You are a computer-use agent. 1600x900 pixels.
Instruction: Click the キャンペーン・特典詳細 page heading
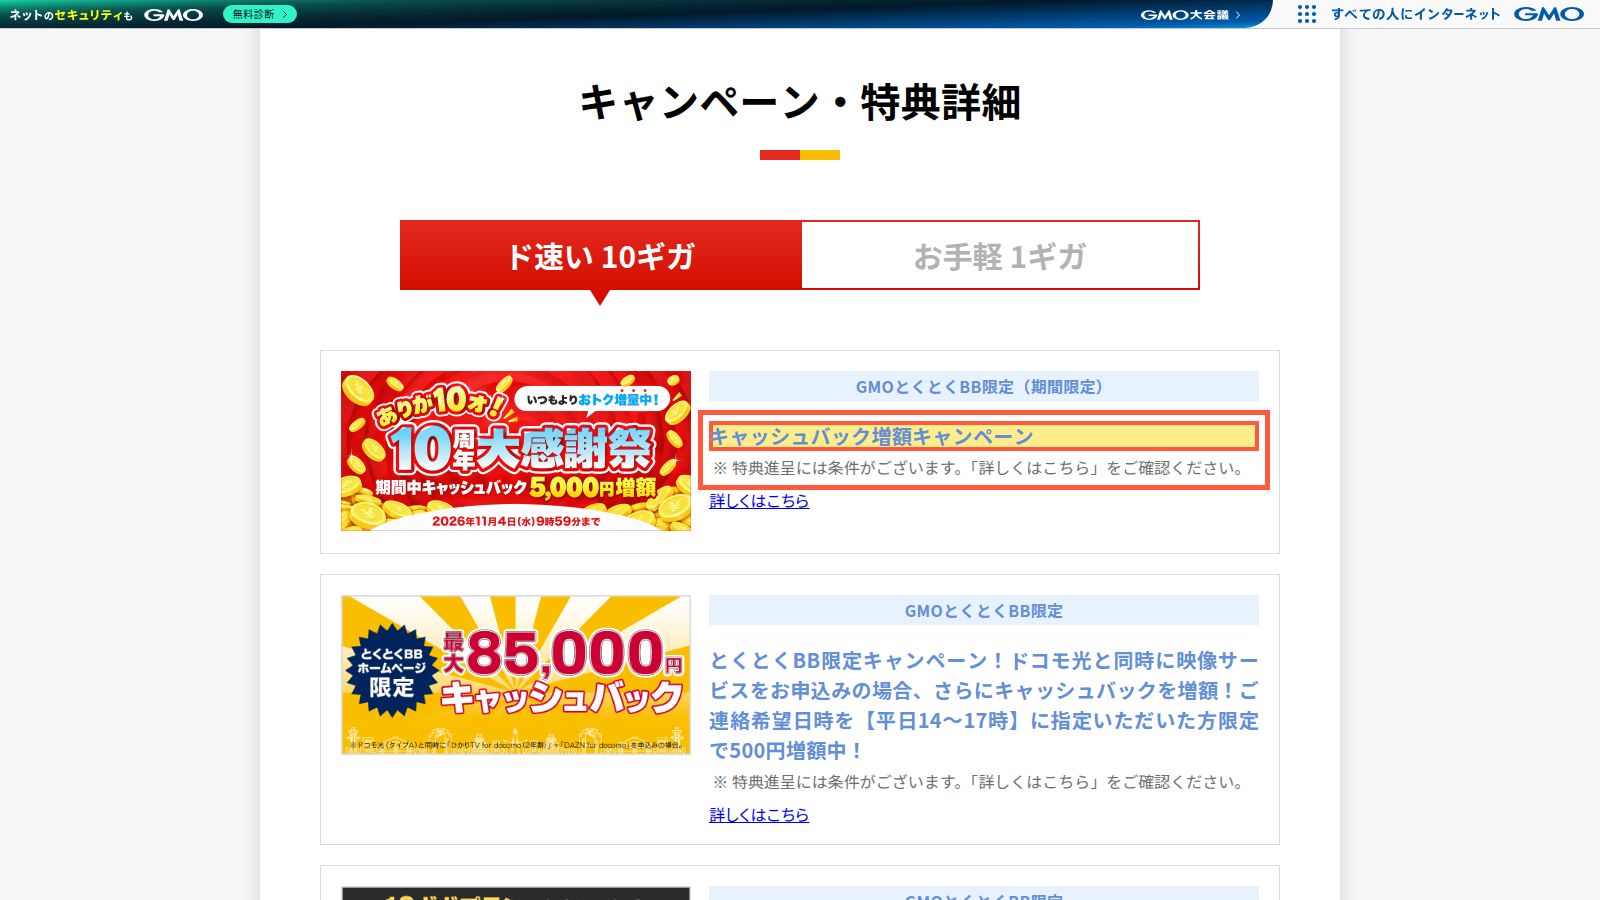[x=800, y=103]
